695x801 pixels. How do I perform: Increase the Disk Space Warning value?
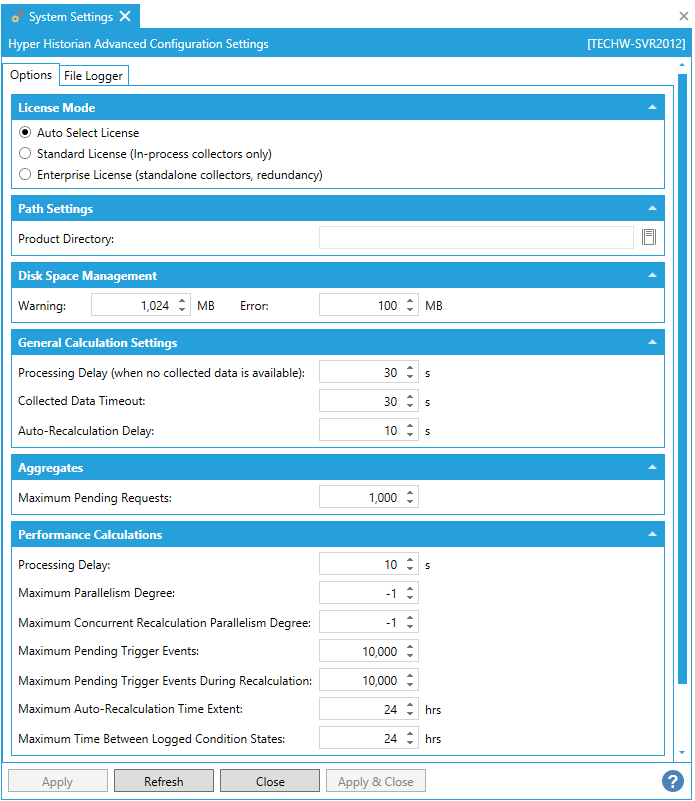tap(182, 301)
